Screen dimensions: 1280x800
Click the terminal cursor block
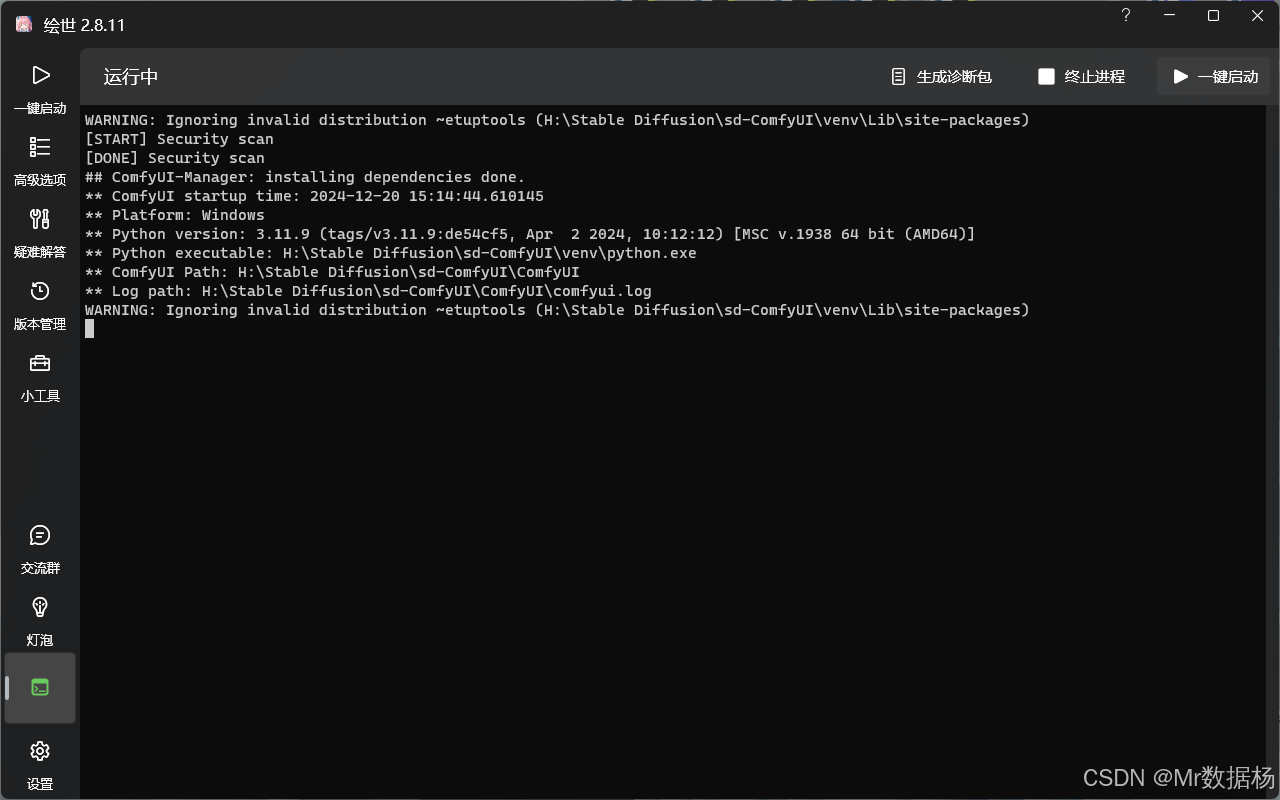tap(89, 328)
